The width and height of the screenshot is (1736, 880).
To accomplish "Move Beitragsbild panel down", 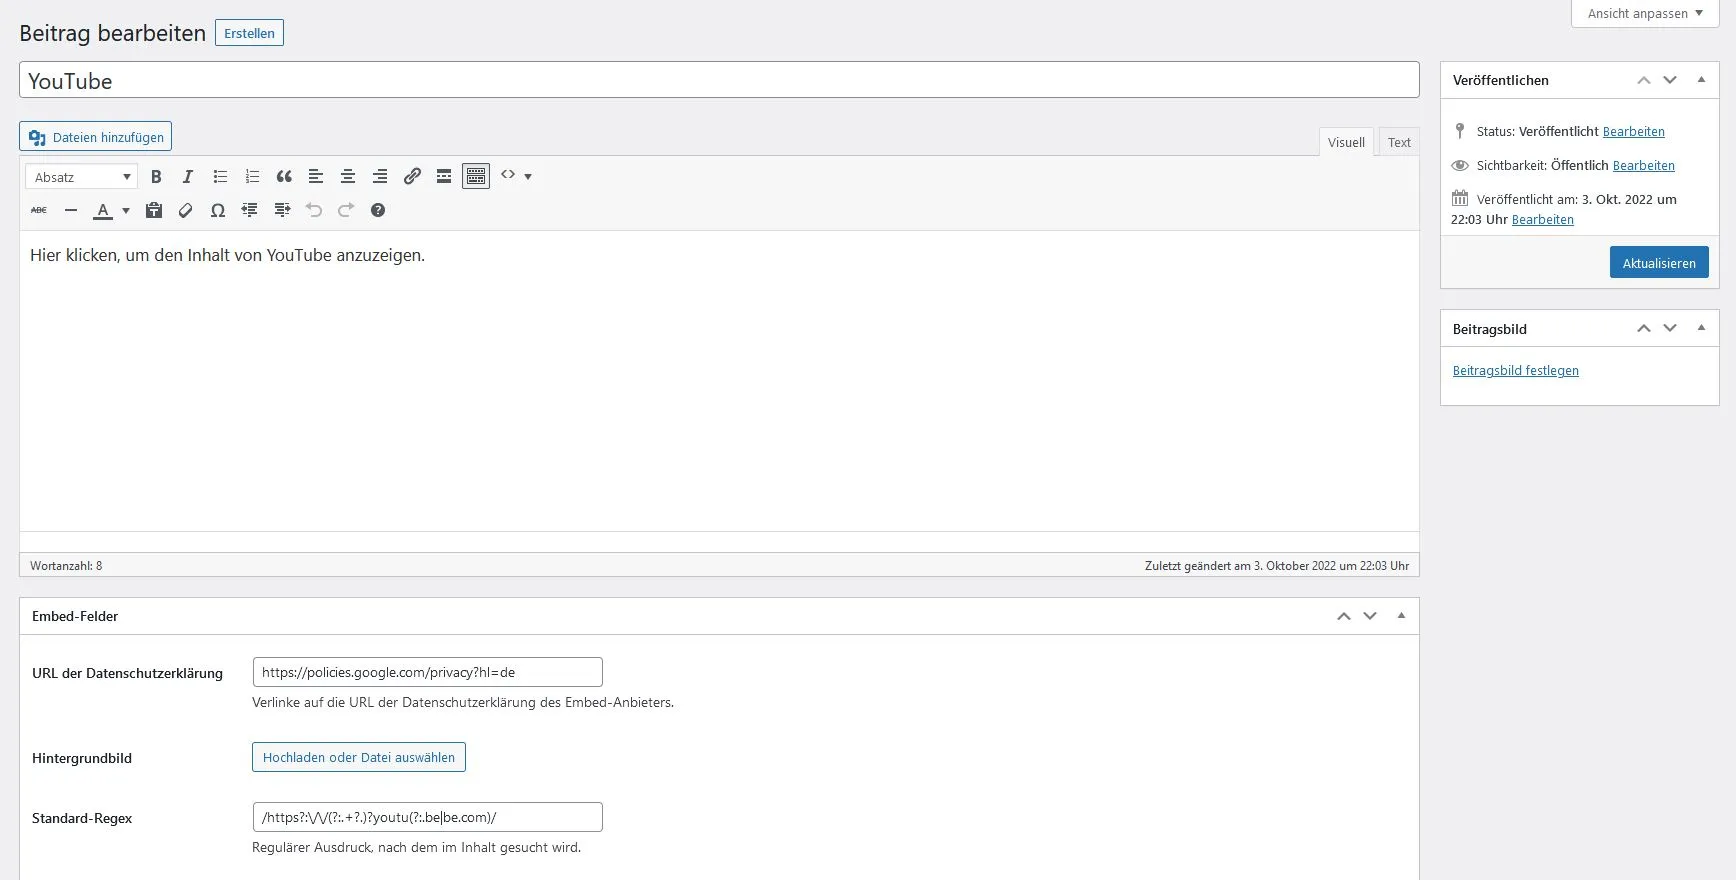I will pyautogui.click(x=1669, y=328).
